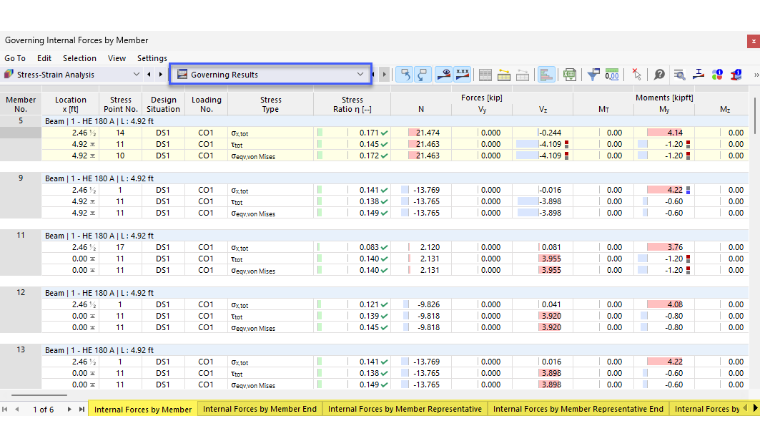
Task: Click the grayed-out table row icon
Action: [x=522, y=75]
